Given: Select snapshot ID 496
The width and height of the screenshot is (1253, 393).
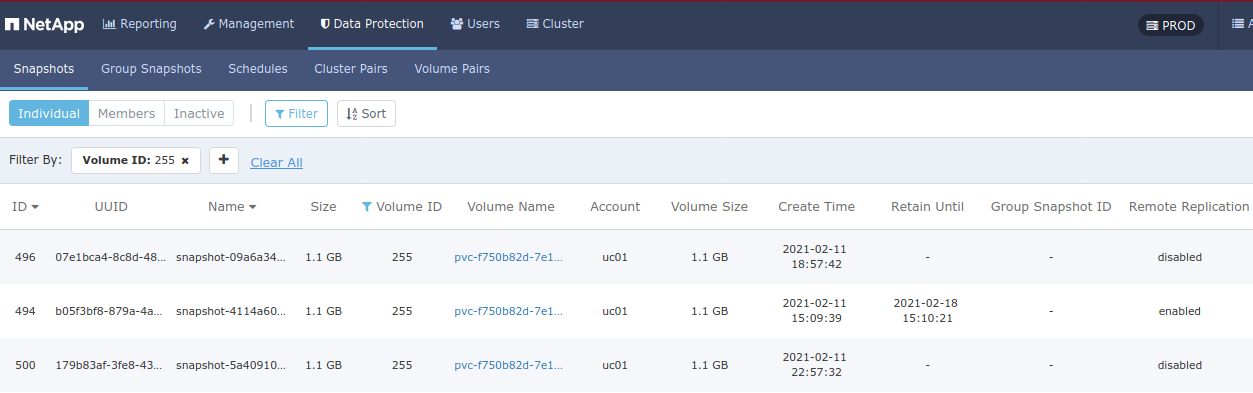Looking at the screenshot, I should coord(25,257).
